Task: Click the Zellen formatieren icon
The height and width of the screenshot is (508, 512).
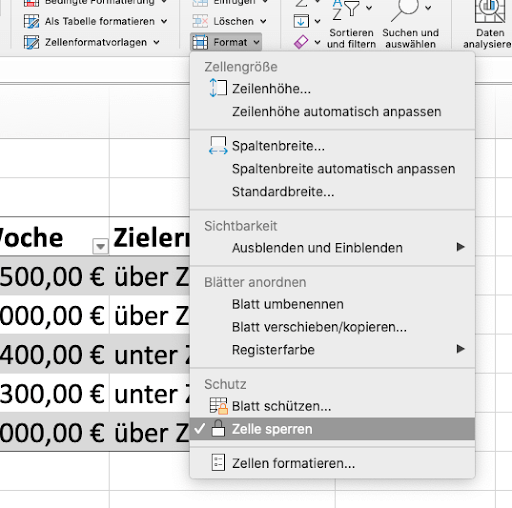Action: (218, 462)
